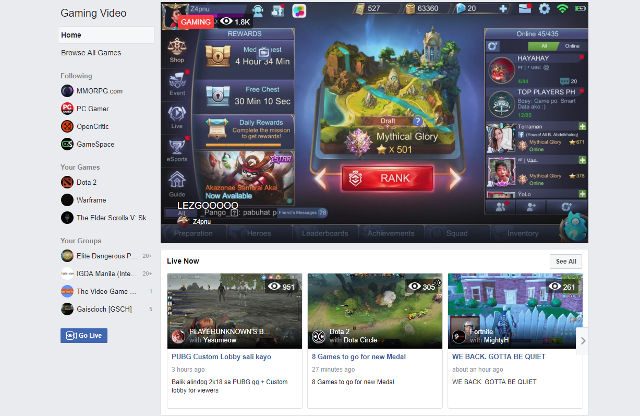Click the Mythical Glory rank emblem
This screenshot has width=640, height=416.
(x=358, y=142)
